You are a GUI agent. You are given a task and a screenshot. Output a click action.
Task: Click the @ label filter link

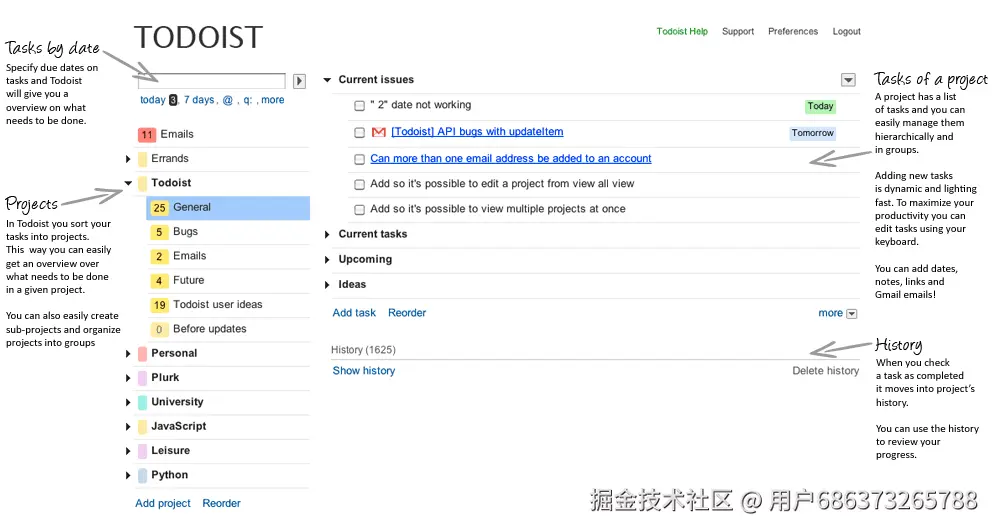coord(228,100)
